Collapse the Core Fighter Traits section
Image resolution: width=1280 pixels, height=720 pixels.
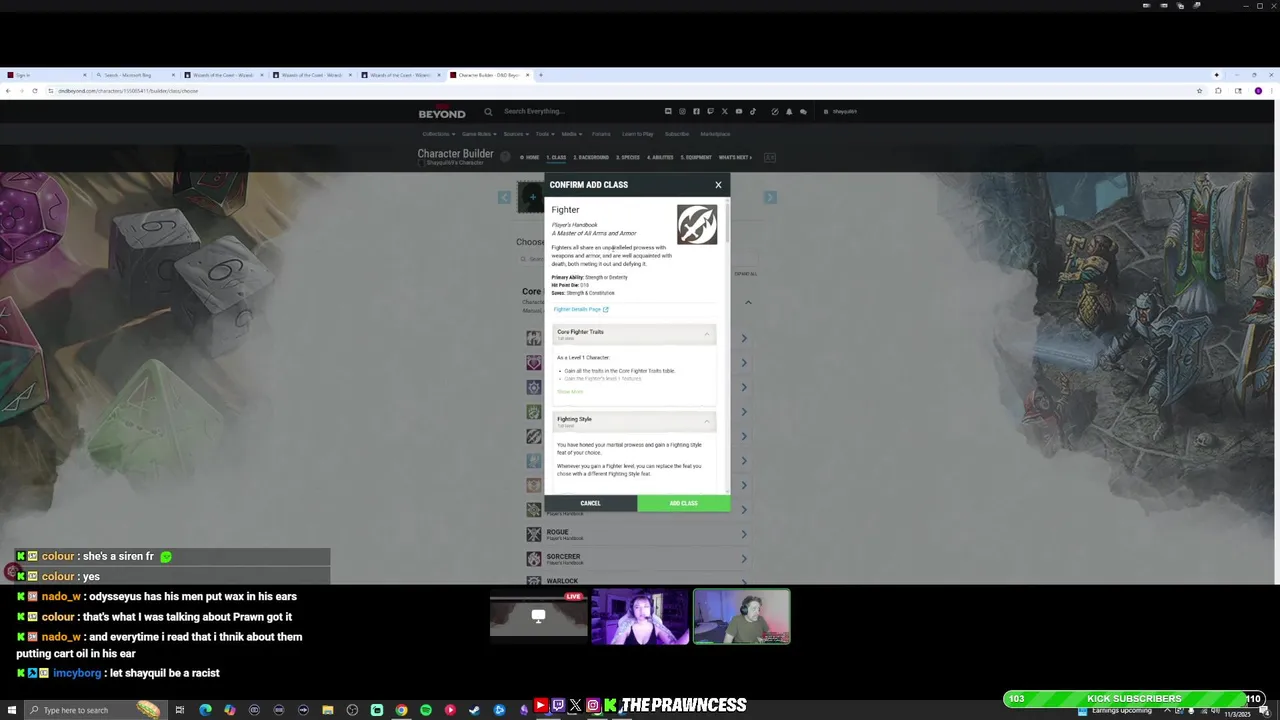(x=707, y=334)
